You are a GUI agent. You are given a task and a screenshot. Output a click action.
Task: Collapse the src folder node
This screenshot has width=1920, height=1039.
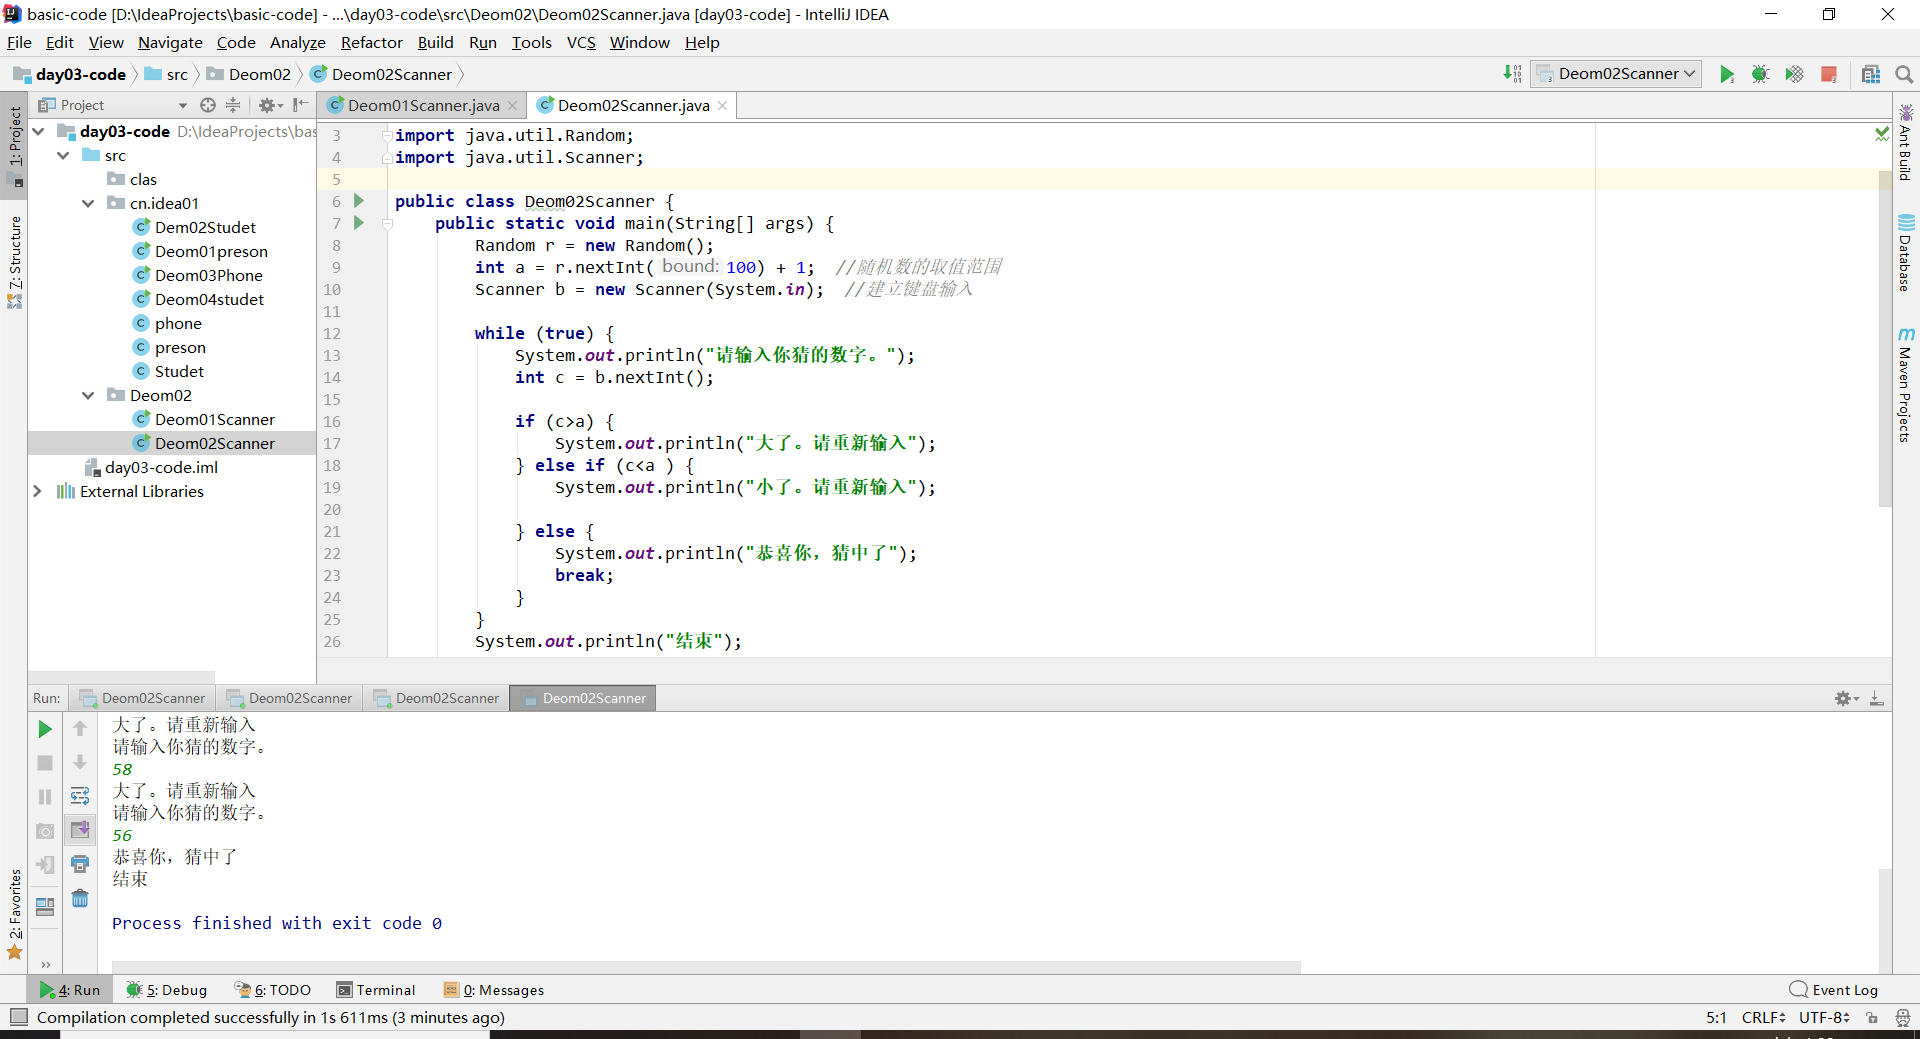click(x=63, y=155)
